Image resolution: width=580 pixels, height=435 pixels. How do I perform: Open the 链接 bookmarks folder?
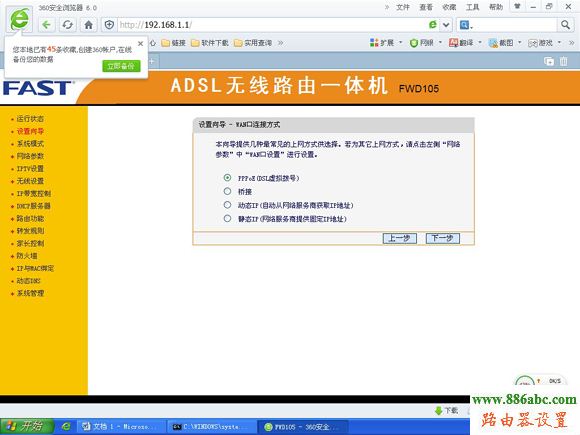[173, 43]
